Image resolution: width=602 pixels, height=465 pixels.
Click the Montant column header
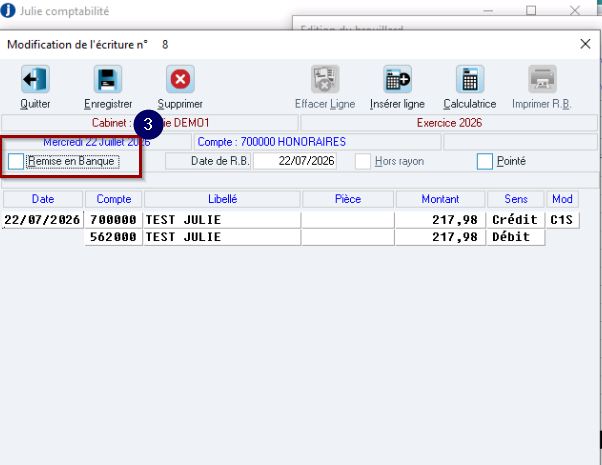(440, 199)
